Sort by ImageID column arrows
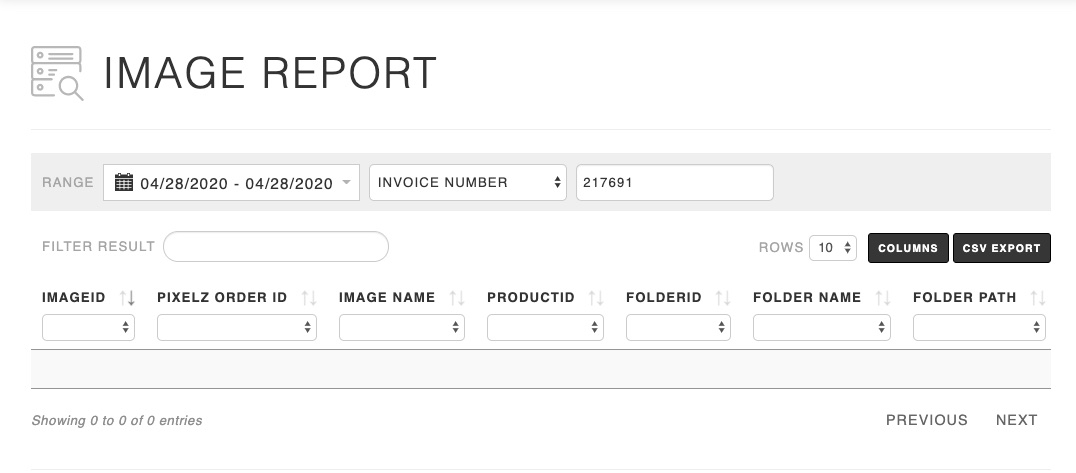The width and height of the screenshot is (1076, 473). pyautogui.click(x=127, y=298)
